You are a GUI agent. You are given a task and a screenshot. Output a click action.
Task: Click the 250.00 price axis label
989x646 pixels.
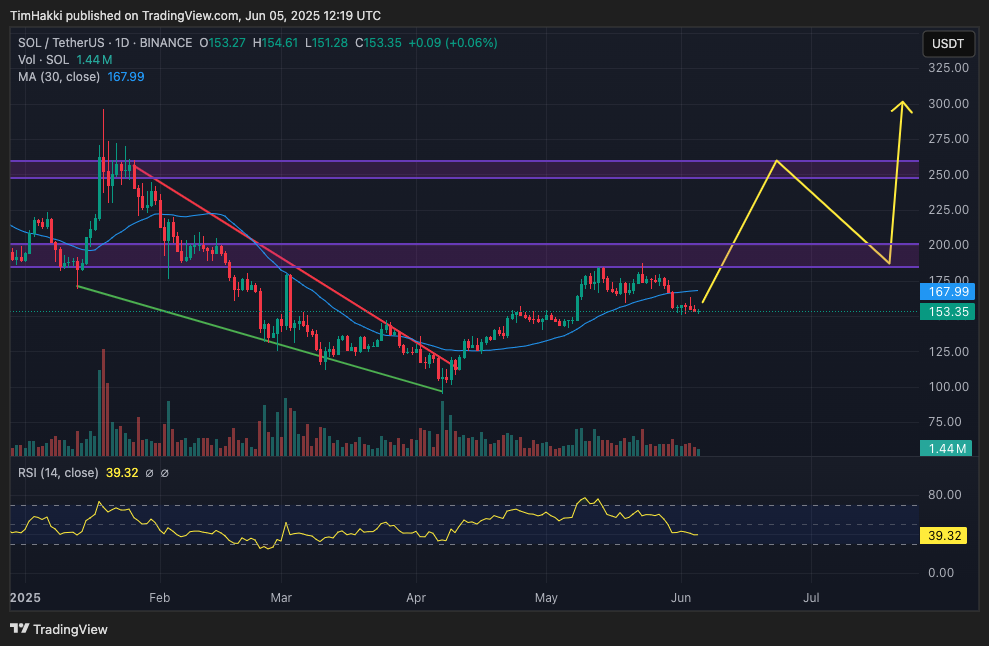[949, 174]
